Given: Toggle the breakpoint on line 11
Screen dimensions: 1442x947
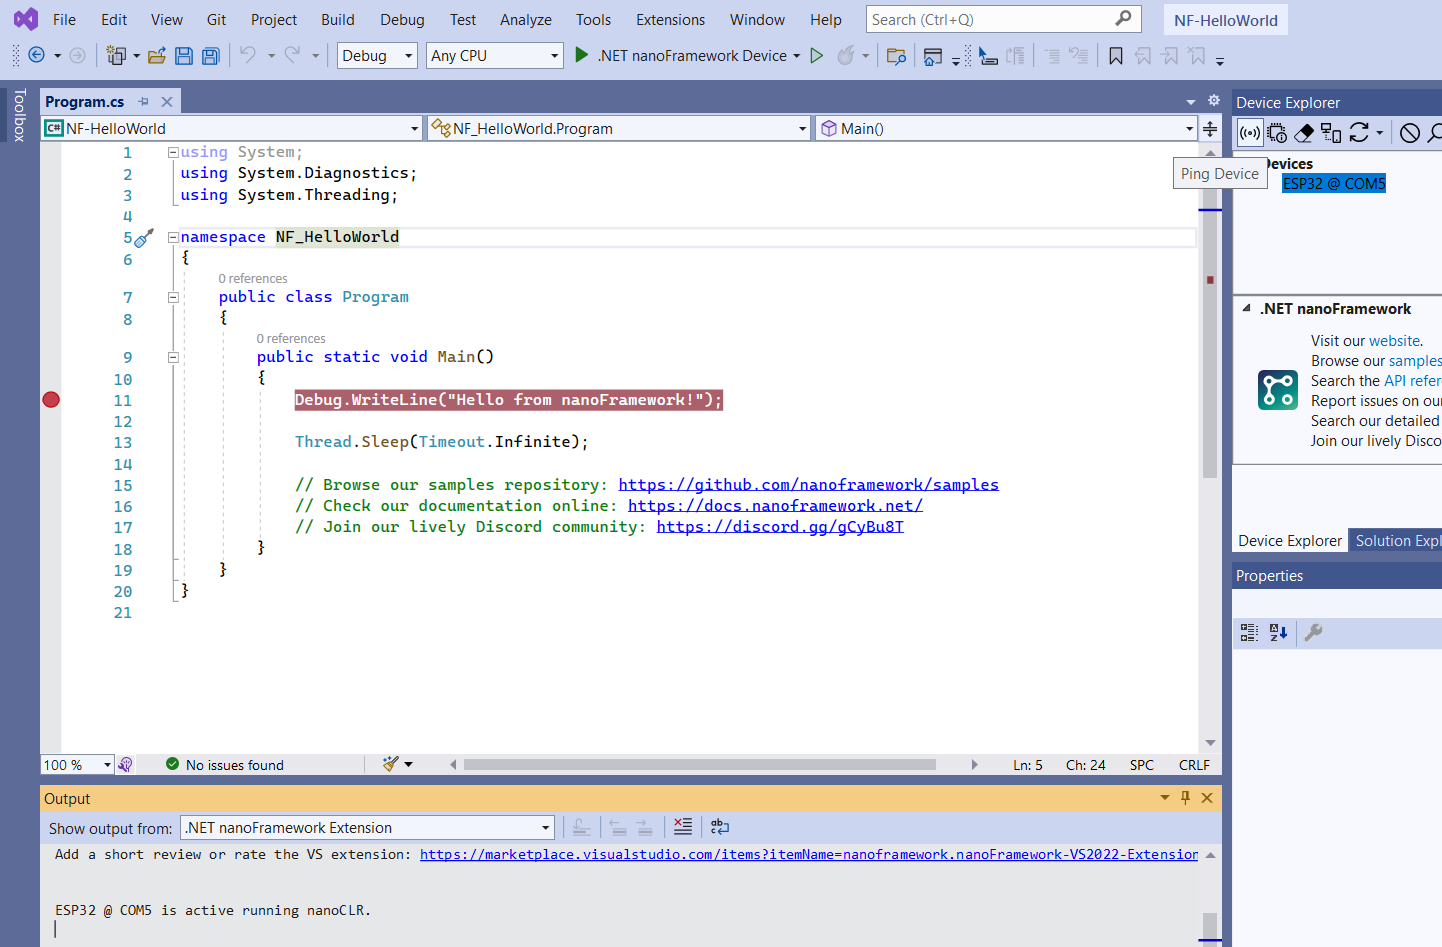Looking at the screenshot, I should [x=51, y=400].
